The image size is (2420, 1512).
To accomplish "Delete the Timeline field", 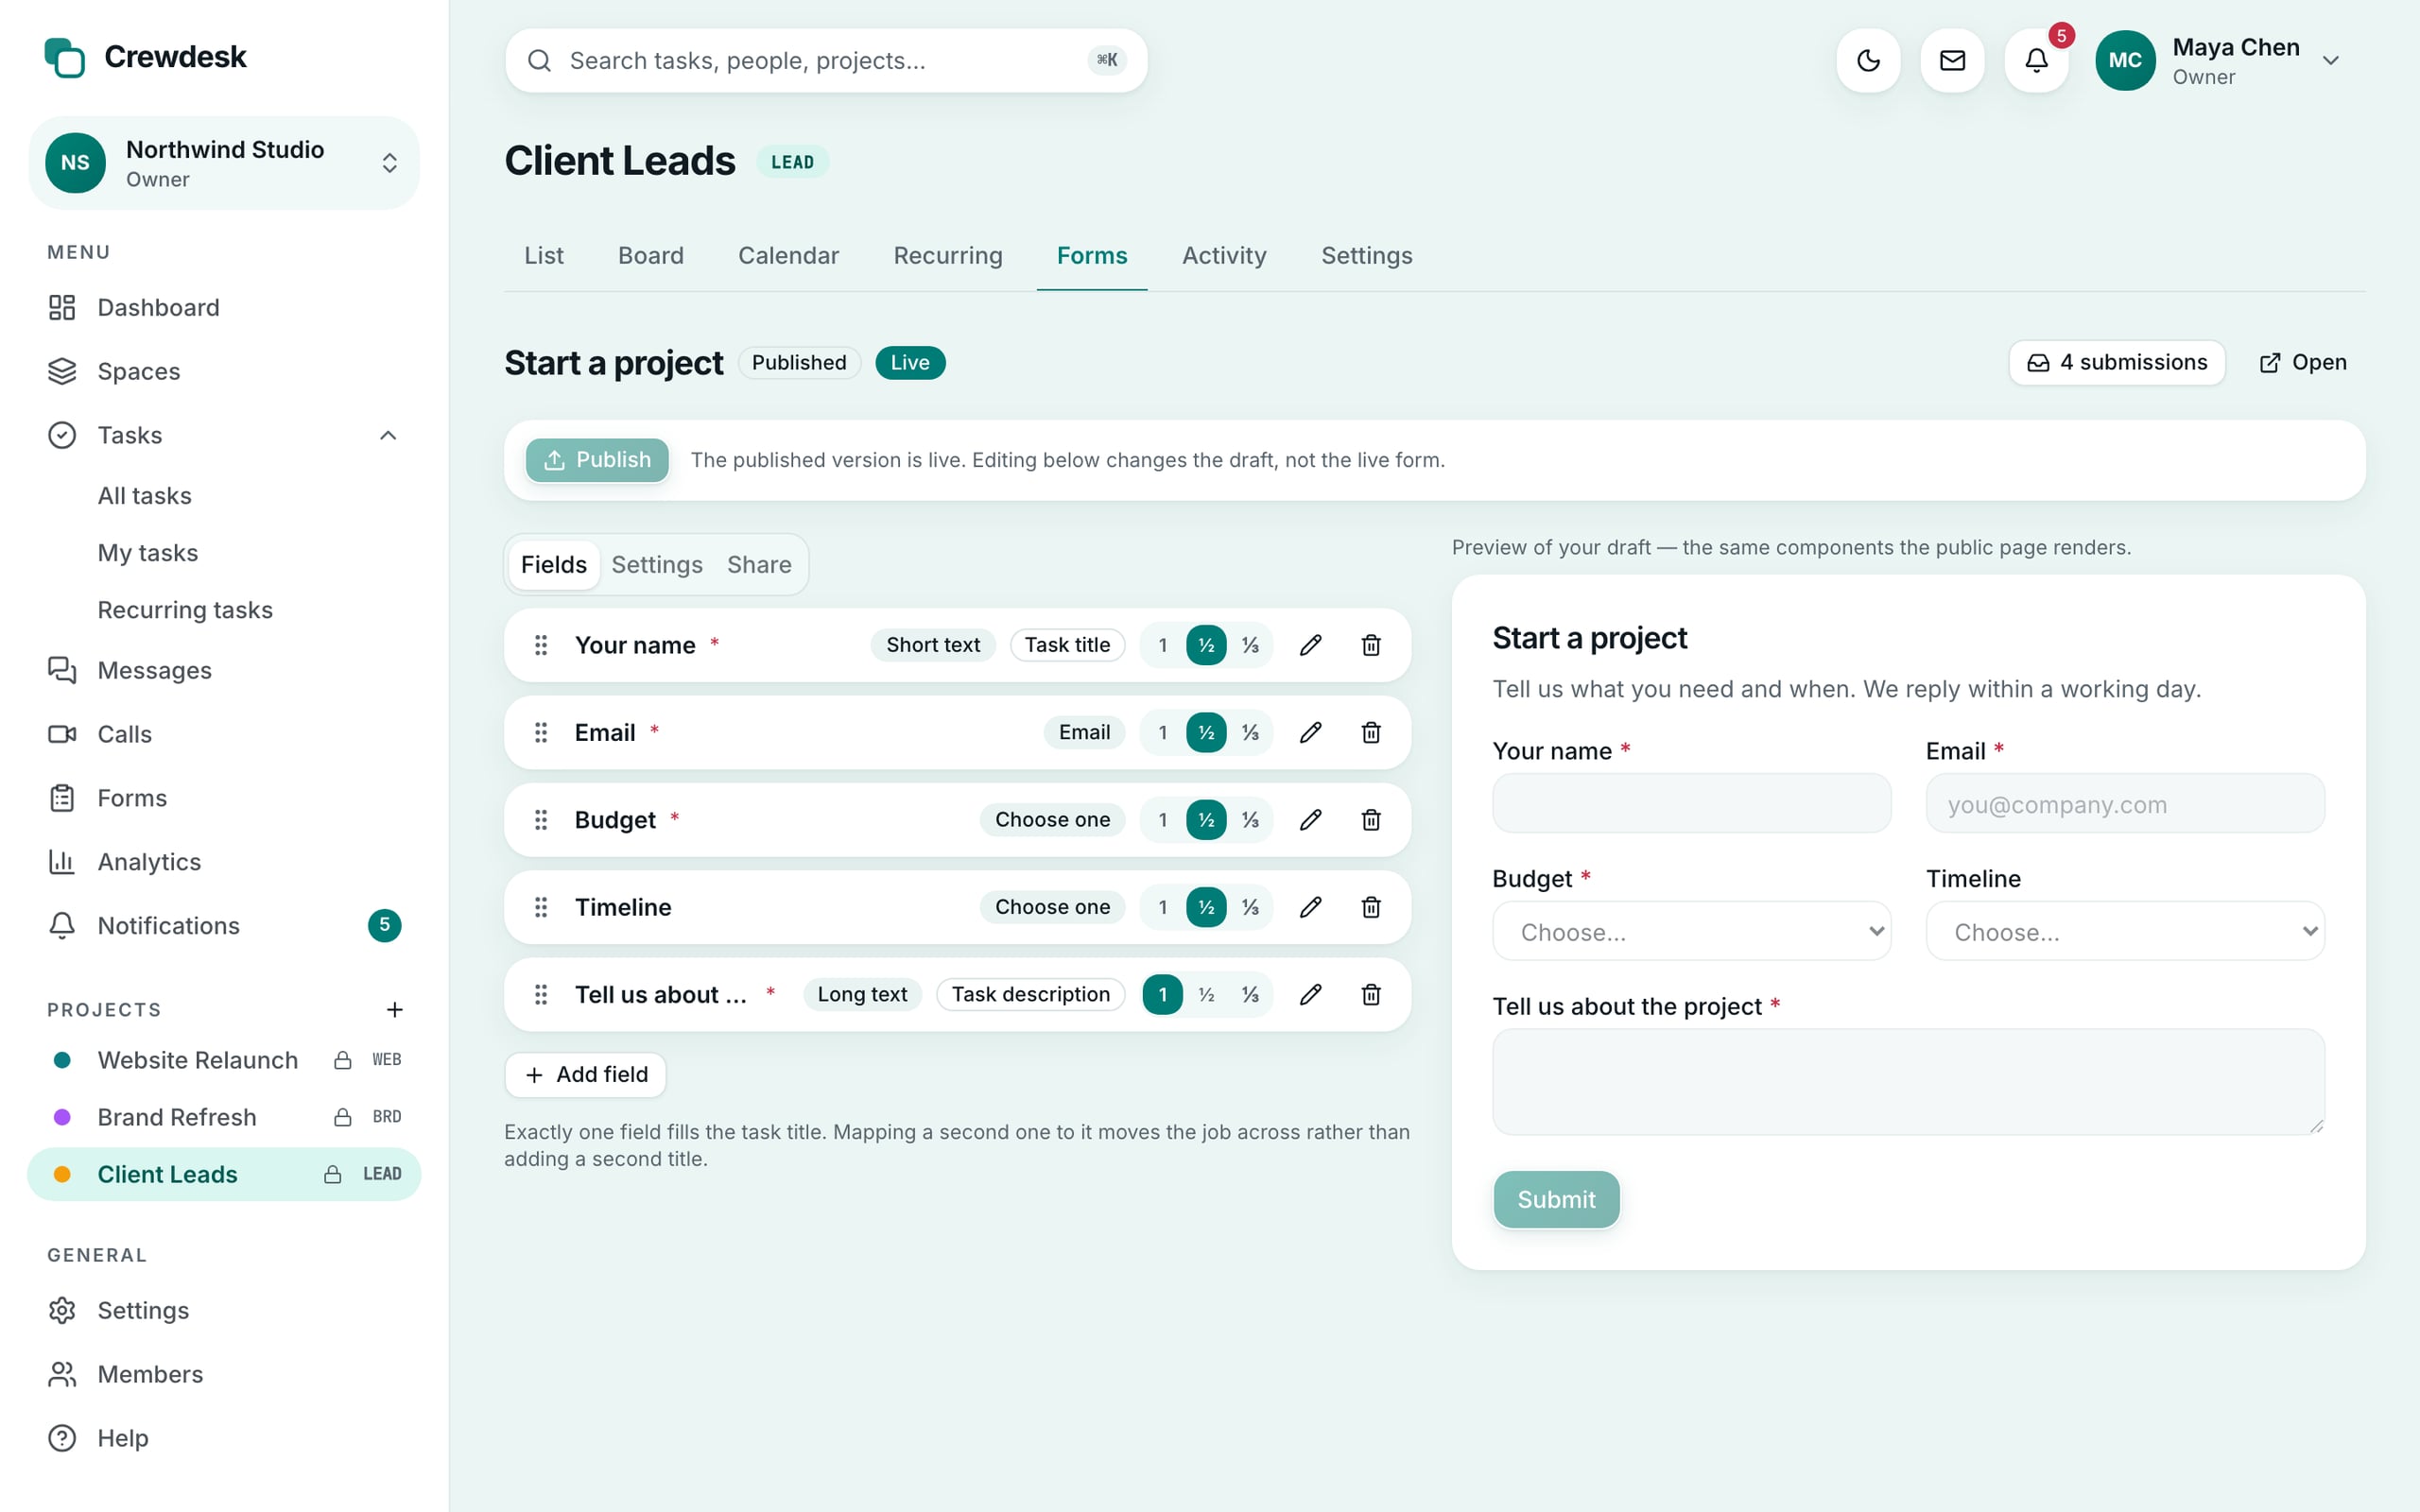I will coord(1371,907).
